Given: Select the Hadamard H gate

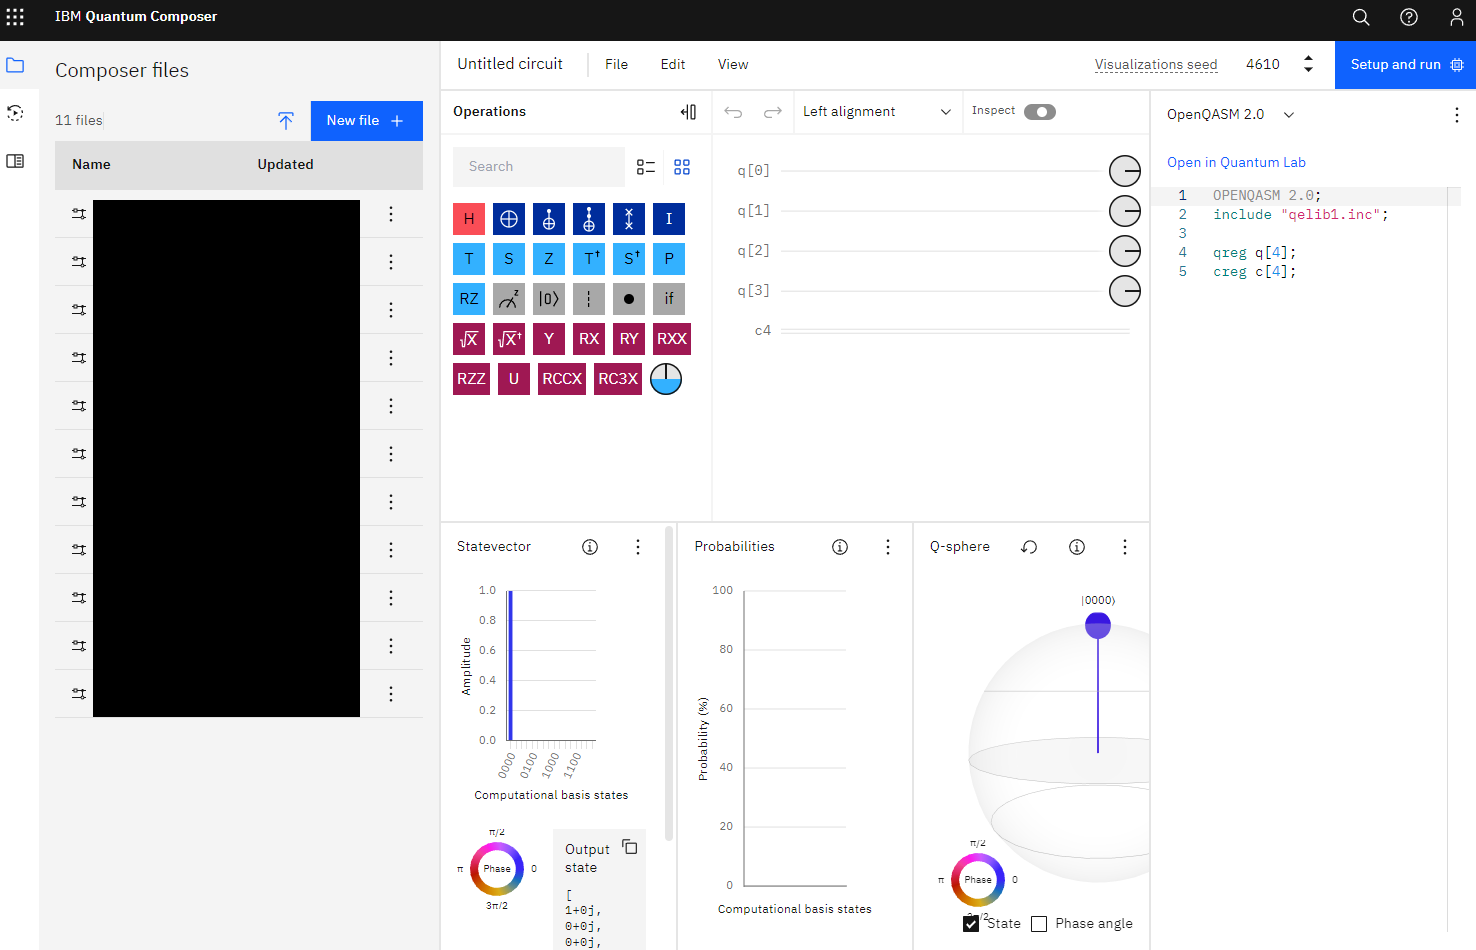Looking at the screenshot, I should [x=469, y=219].
